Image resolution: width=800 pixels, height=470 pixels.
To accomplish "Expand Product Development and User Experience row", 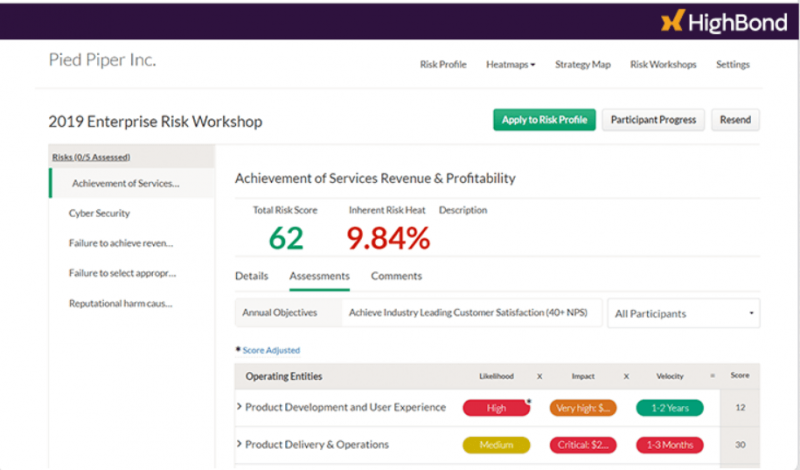I will tap(239, 407).
